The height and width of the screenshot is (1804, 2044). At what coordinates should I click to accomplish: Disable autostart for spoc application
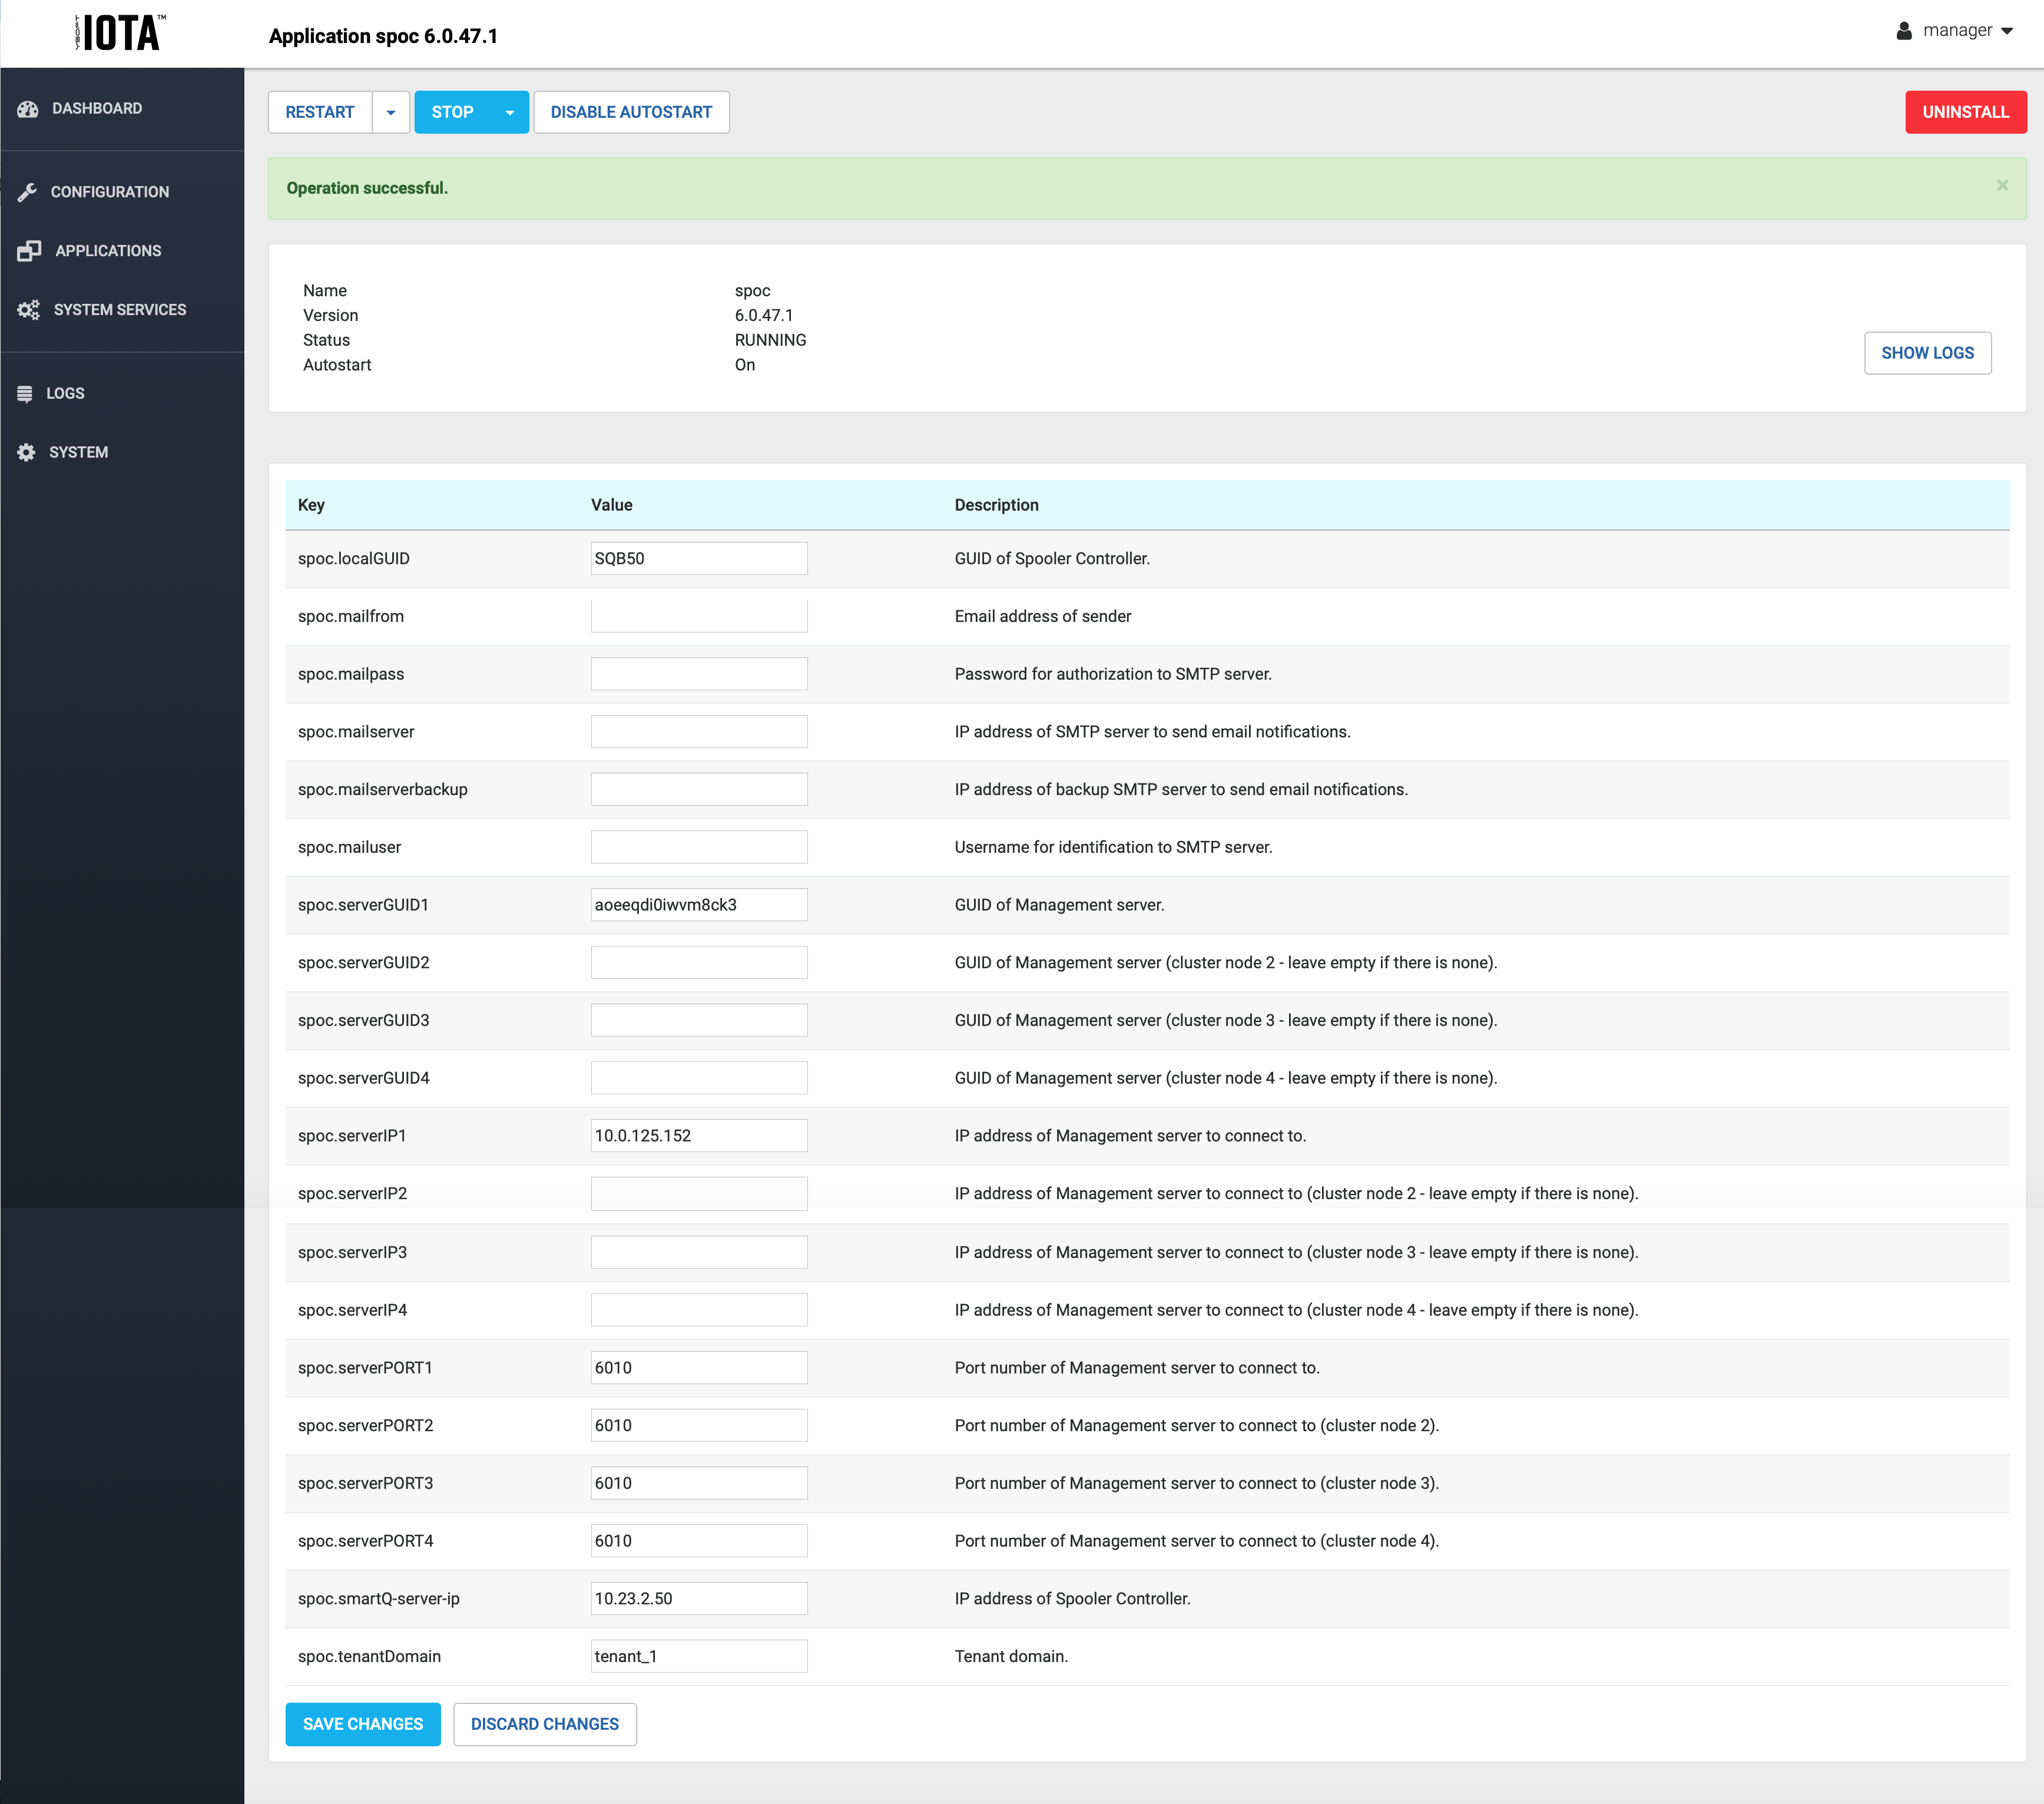tap(631, 112)
